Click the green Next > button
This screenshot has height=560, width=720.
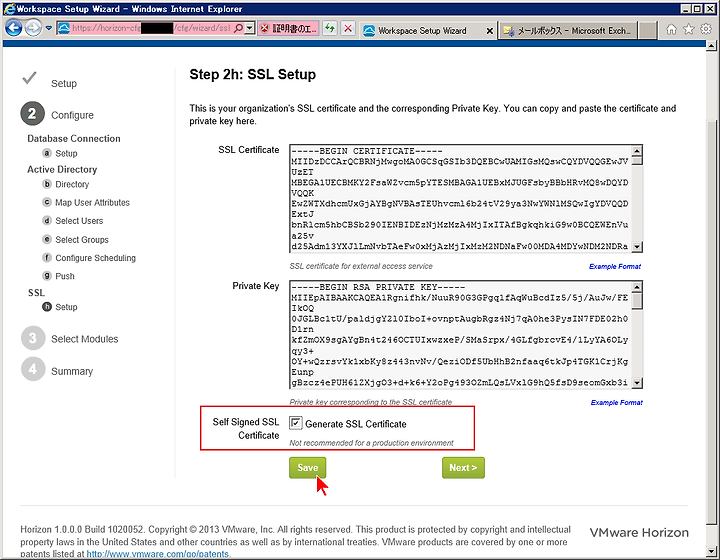click(463, 467)
